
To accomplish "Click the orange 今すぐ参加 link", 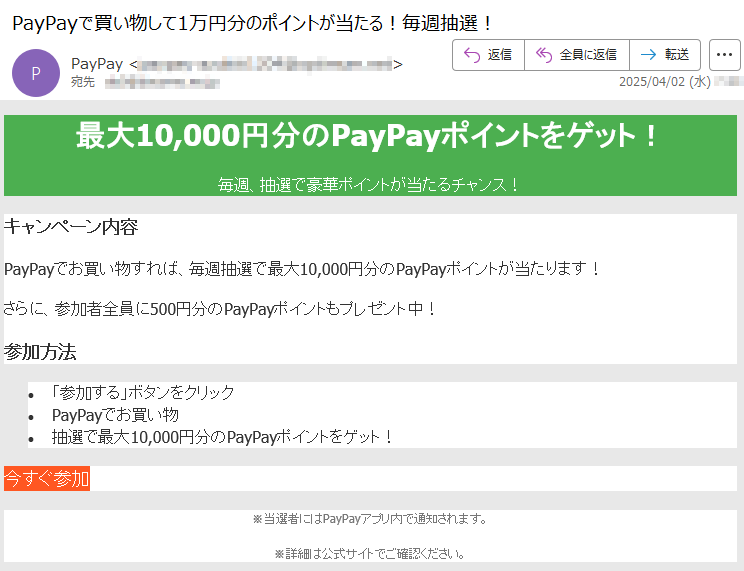I will coord(47,478).
